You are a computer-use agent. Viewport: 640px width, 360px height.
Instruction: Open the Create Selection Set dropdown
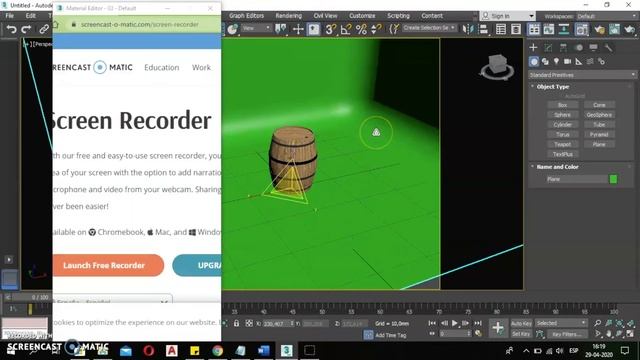(x=429, y=28)
